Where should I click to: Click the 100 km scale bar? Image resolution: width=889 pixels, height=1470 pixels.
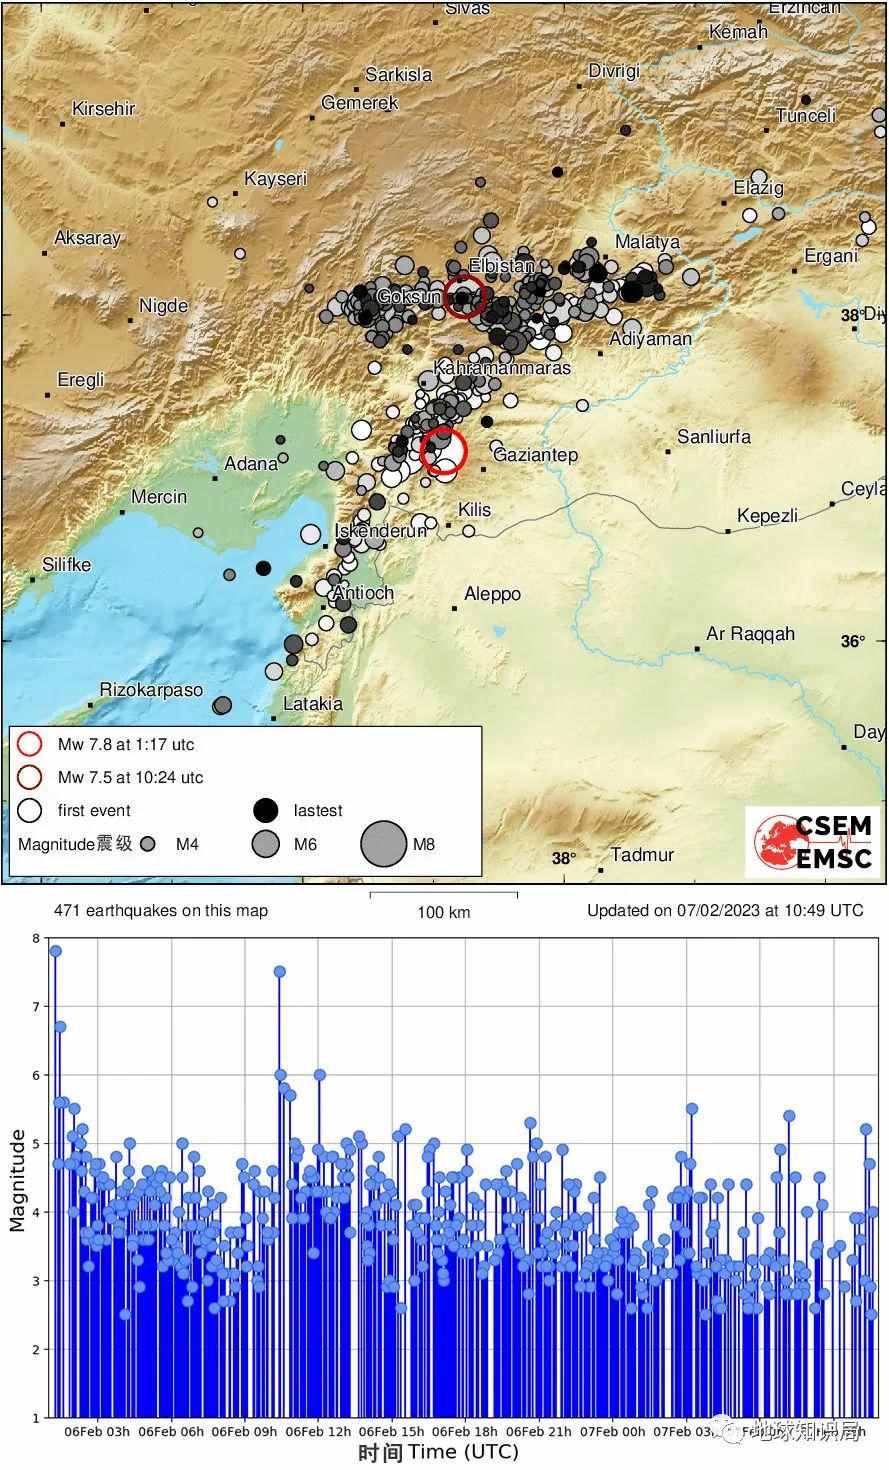[444, 894]
